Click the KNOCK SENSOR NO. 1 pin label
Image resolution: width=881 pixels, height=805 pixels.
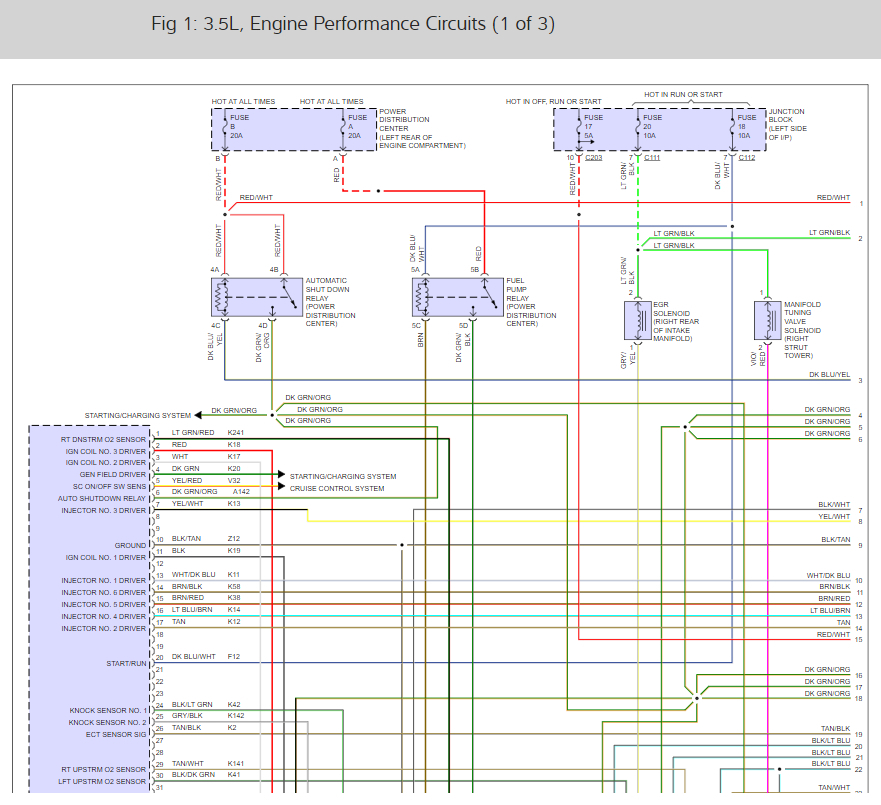(x=108, y=710)
